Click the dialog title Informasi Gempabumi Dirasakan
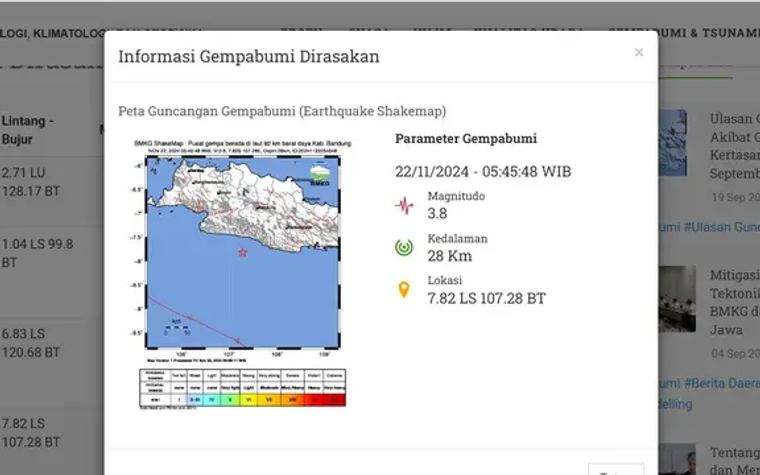The width and height of the screenshot is (760, 475). pos(249,56)
